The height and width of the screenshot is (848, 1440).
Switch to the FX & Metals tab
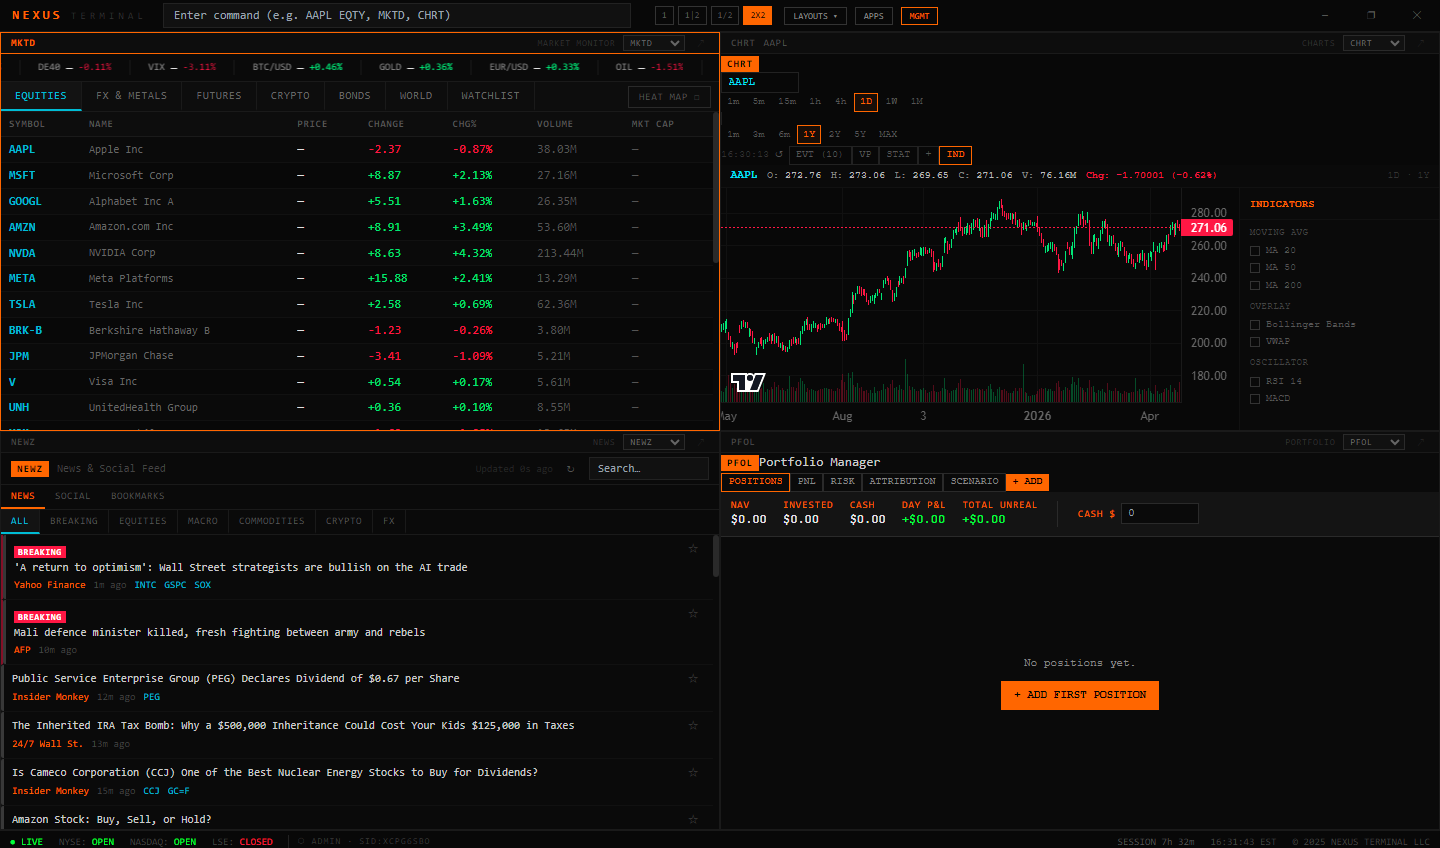(x=132, y=96)
